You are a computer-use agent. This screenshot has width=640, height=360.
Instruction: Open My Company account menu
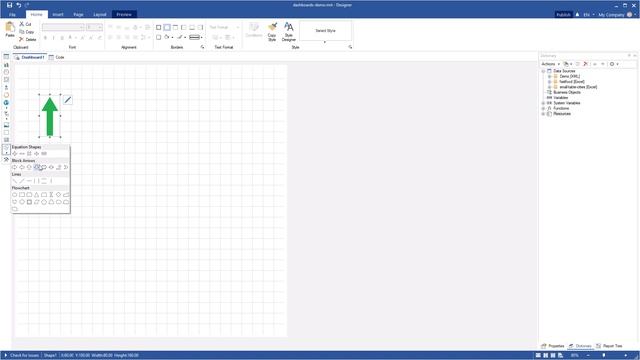(616, 15)
